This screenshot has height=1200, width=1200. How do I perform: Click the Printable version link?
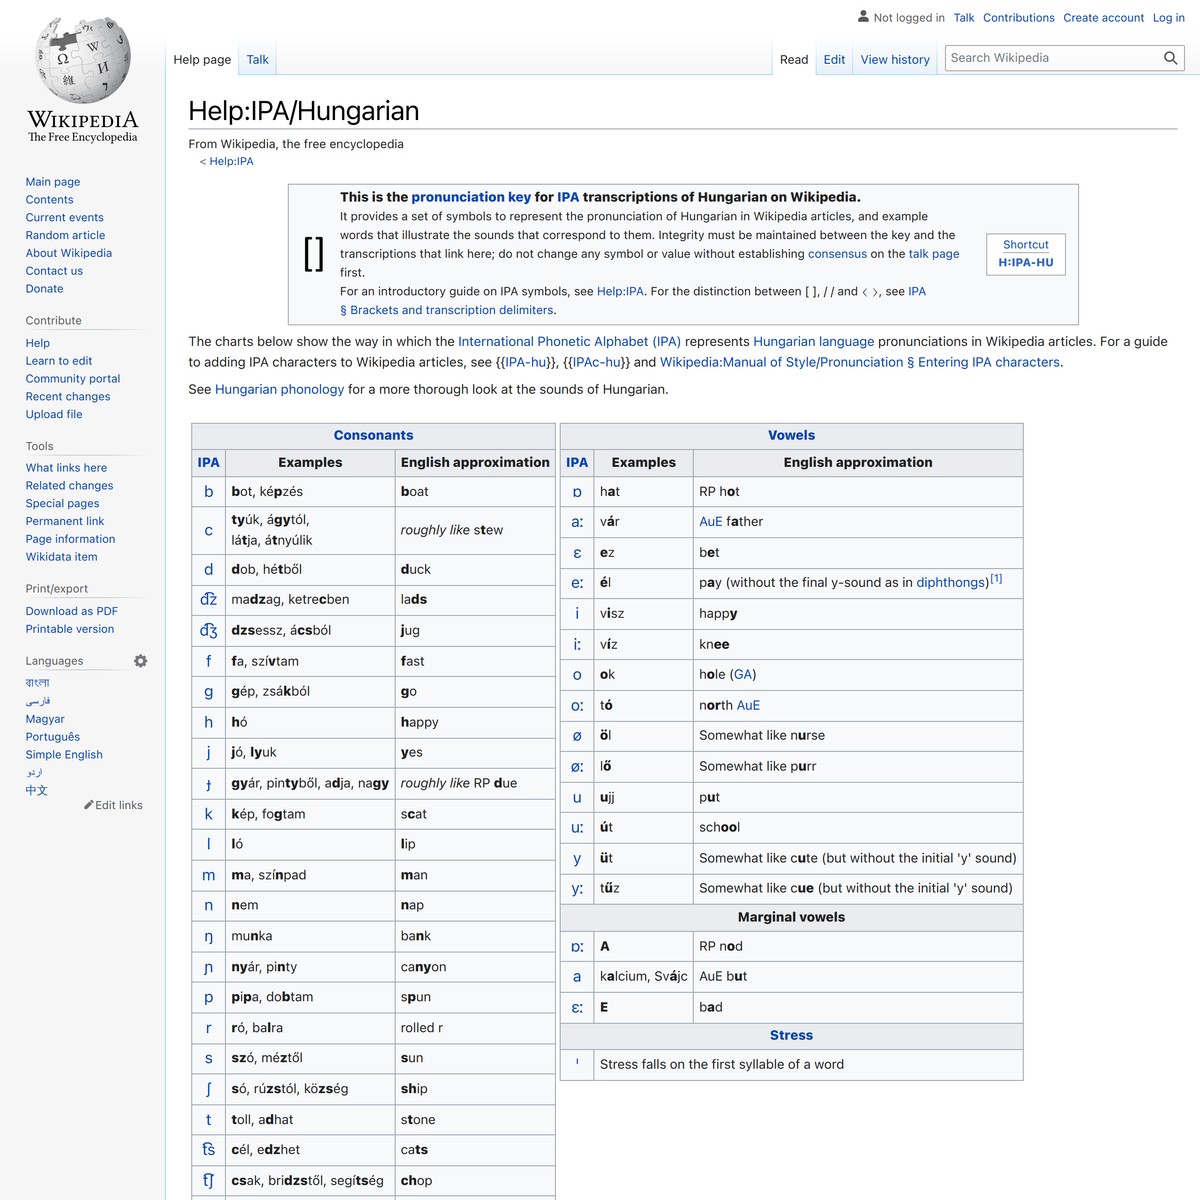pyautogui.click(x=69, y=628)
